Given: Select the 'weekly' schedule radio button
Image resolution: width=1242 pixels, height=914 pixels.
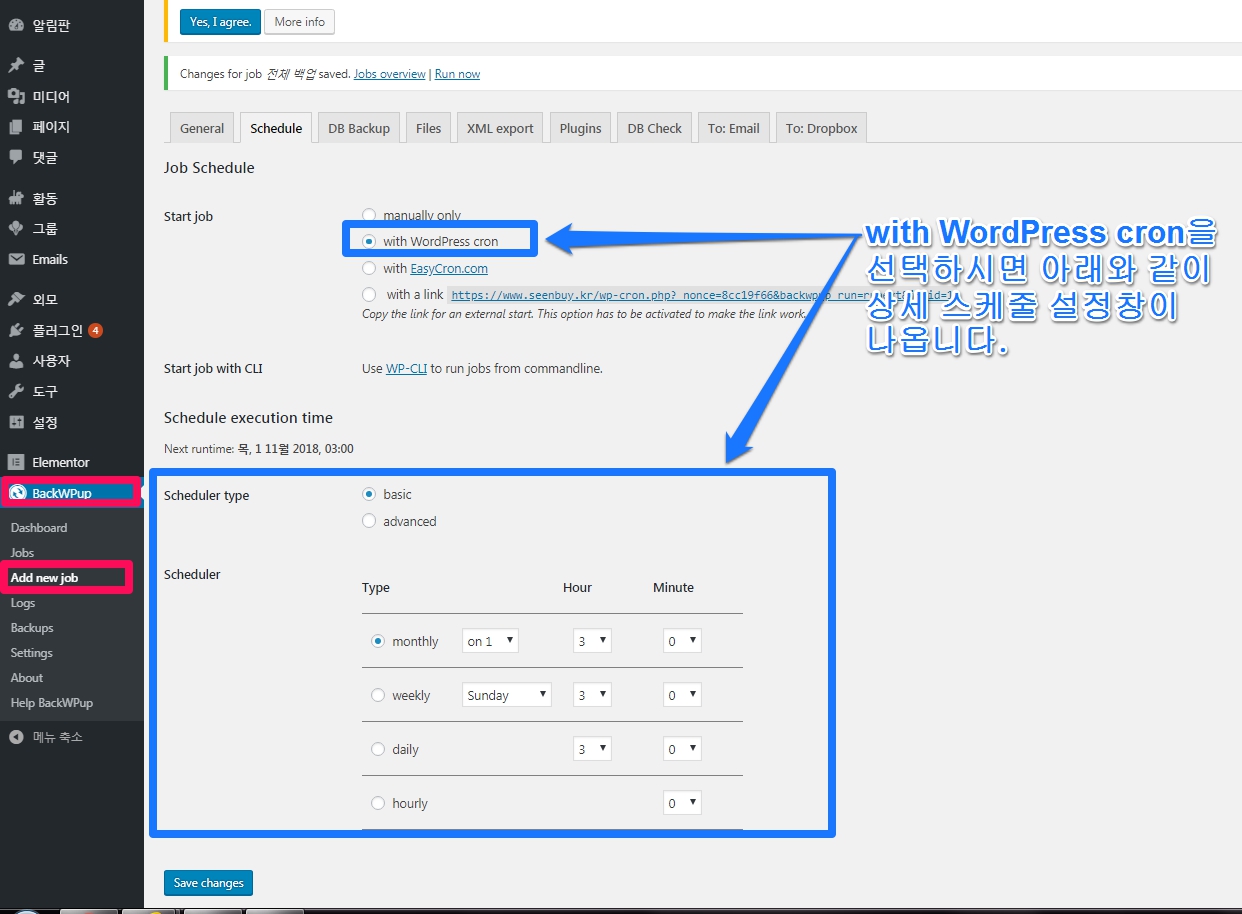Looking at the screenshot, I should (378, 695).
